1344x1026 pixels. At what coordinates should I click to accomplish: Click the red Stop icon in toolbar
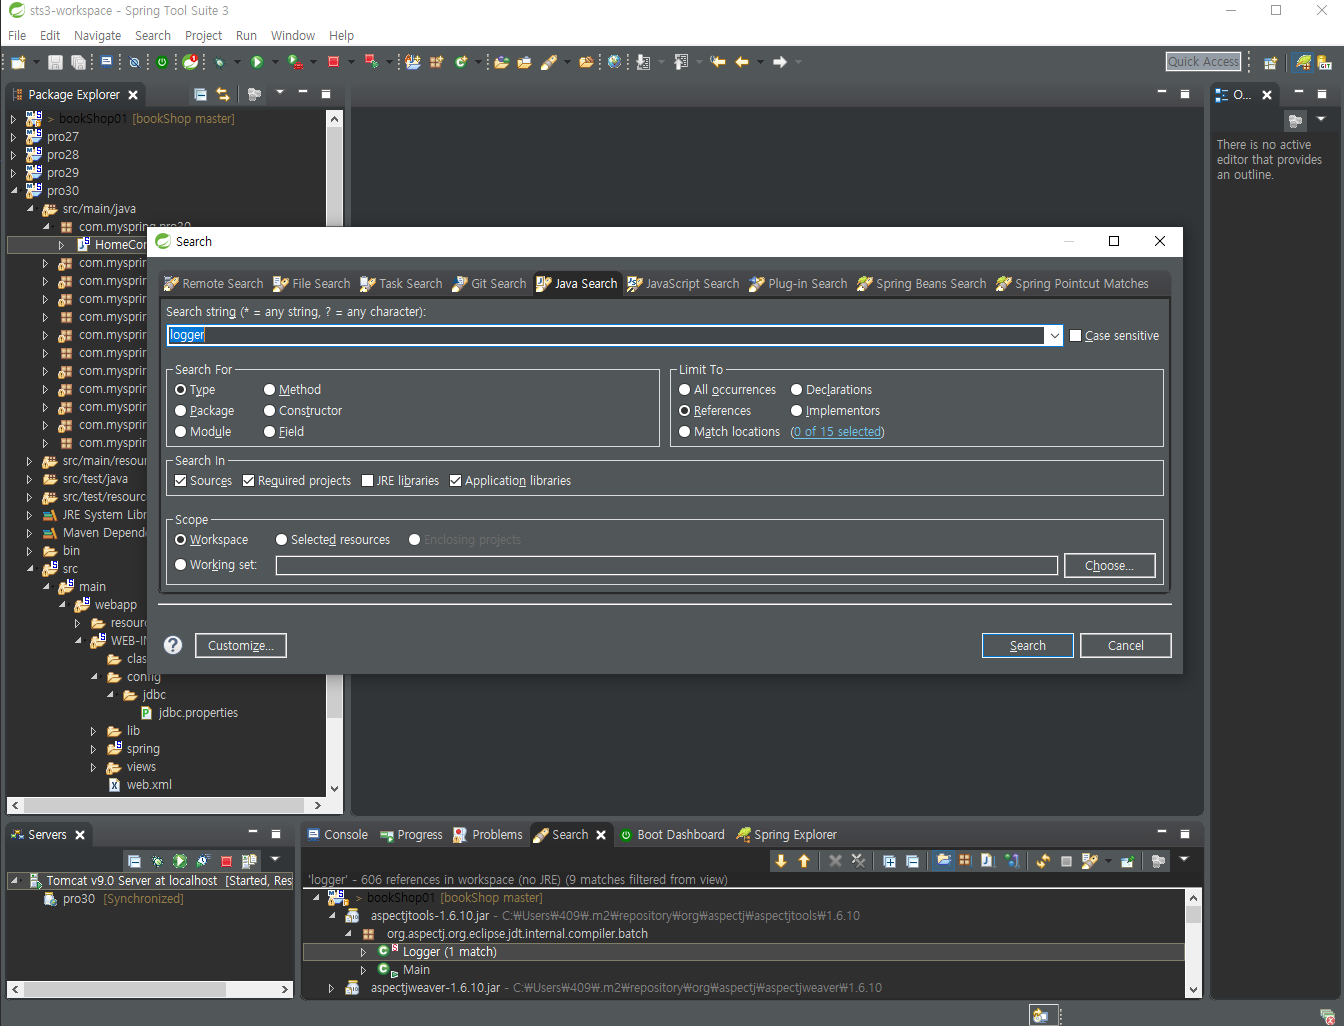(x=334, y=62)
